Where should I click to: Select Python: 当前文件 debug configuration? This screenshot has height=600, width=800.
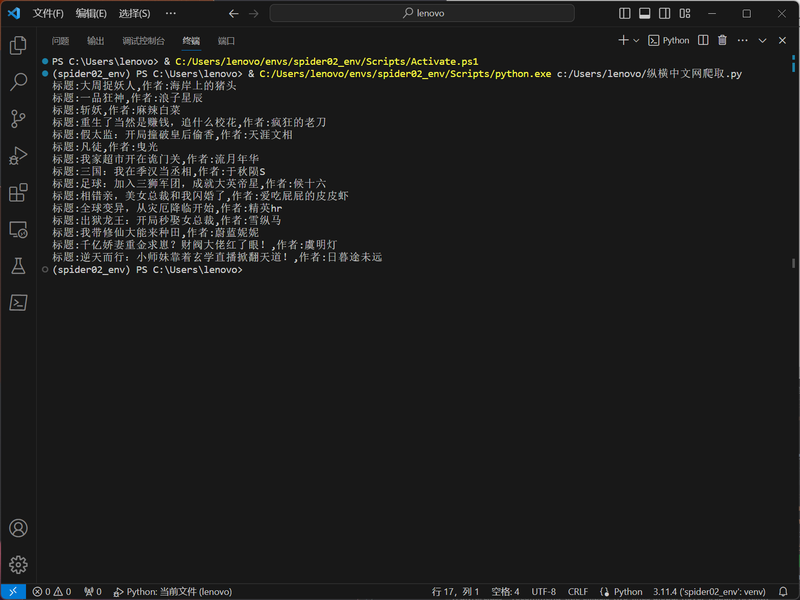pyautogui.click(x=173, y=592)
